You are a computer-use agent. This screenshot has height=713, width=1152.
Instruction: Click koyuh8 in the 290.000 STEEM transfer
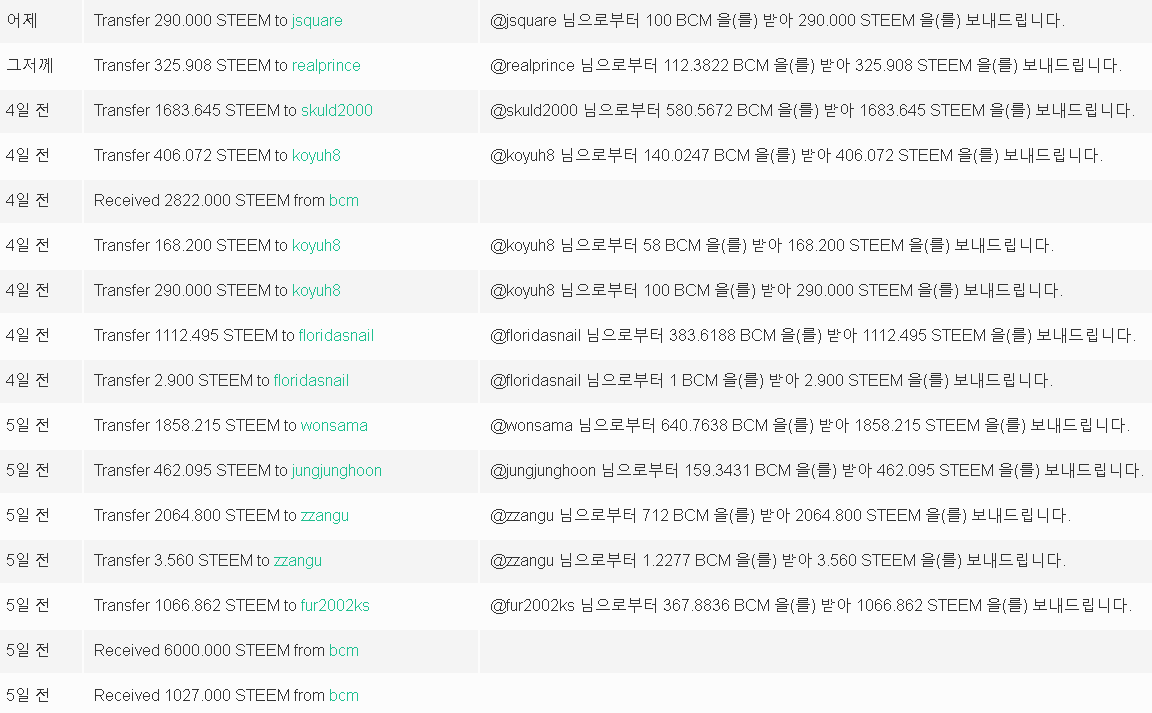[316, 290]
